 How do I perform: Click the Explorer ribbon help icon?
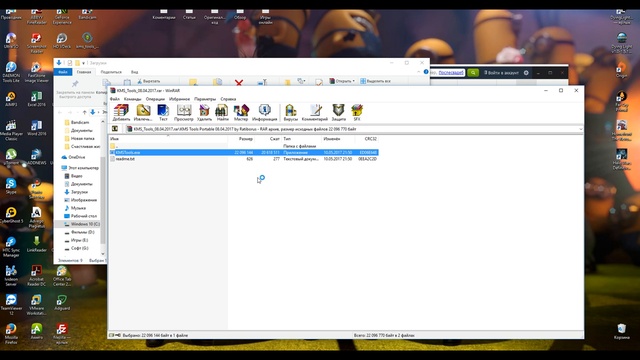click(x=426, y=72)
